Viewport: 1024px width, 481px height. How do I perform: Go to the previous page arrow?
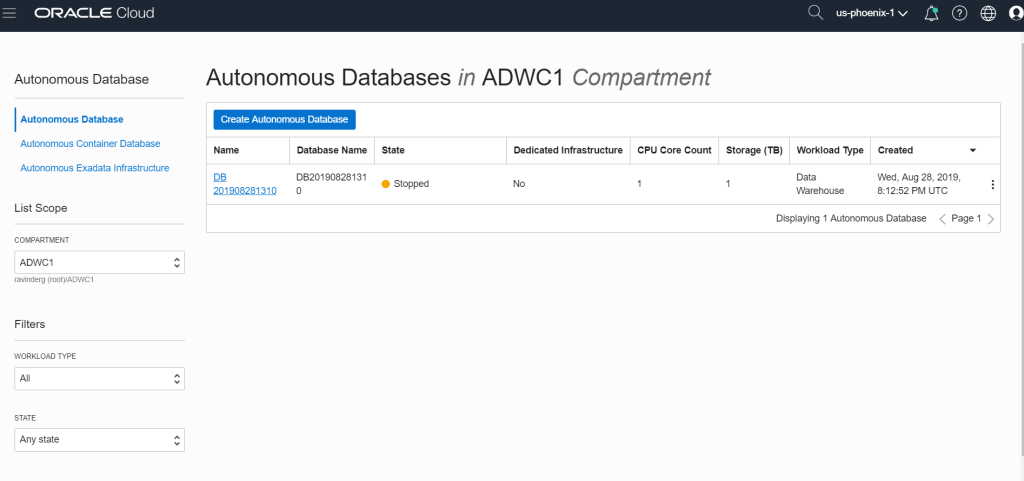coord(941,218)
